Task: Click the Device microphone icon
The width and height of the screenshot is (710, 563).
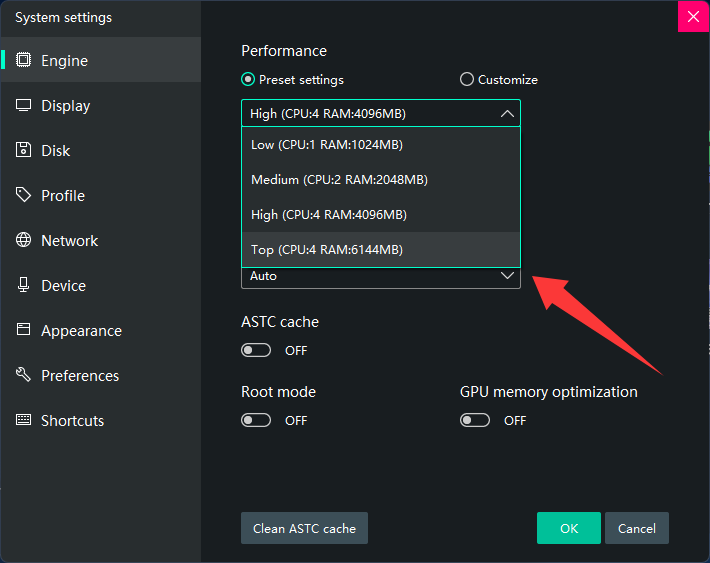Action: 23,285
